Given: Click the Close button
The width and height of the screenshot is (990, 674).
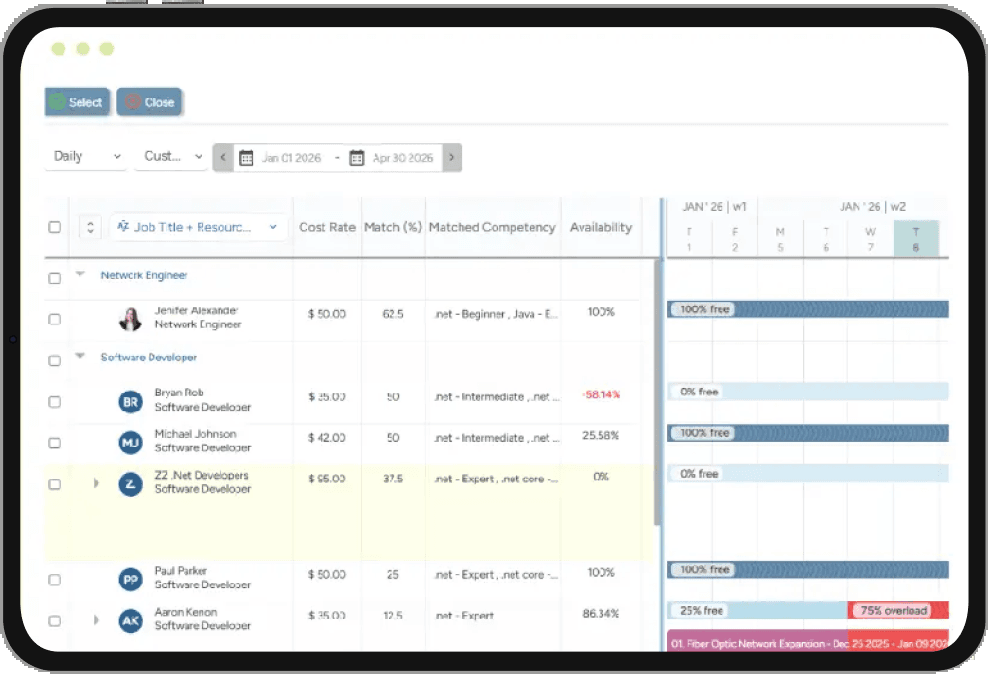Looking at the screenshot, I should (150, 102).
